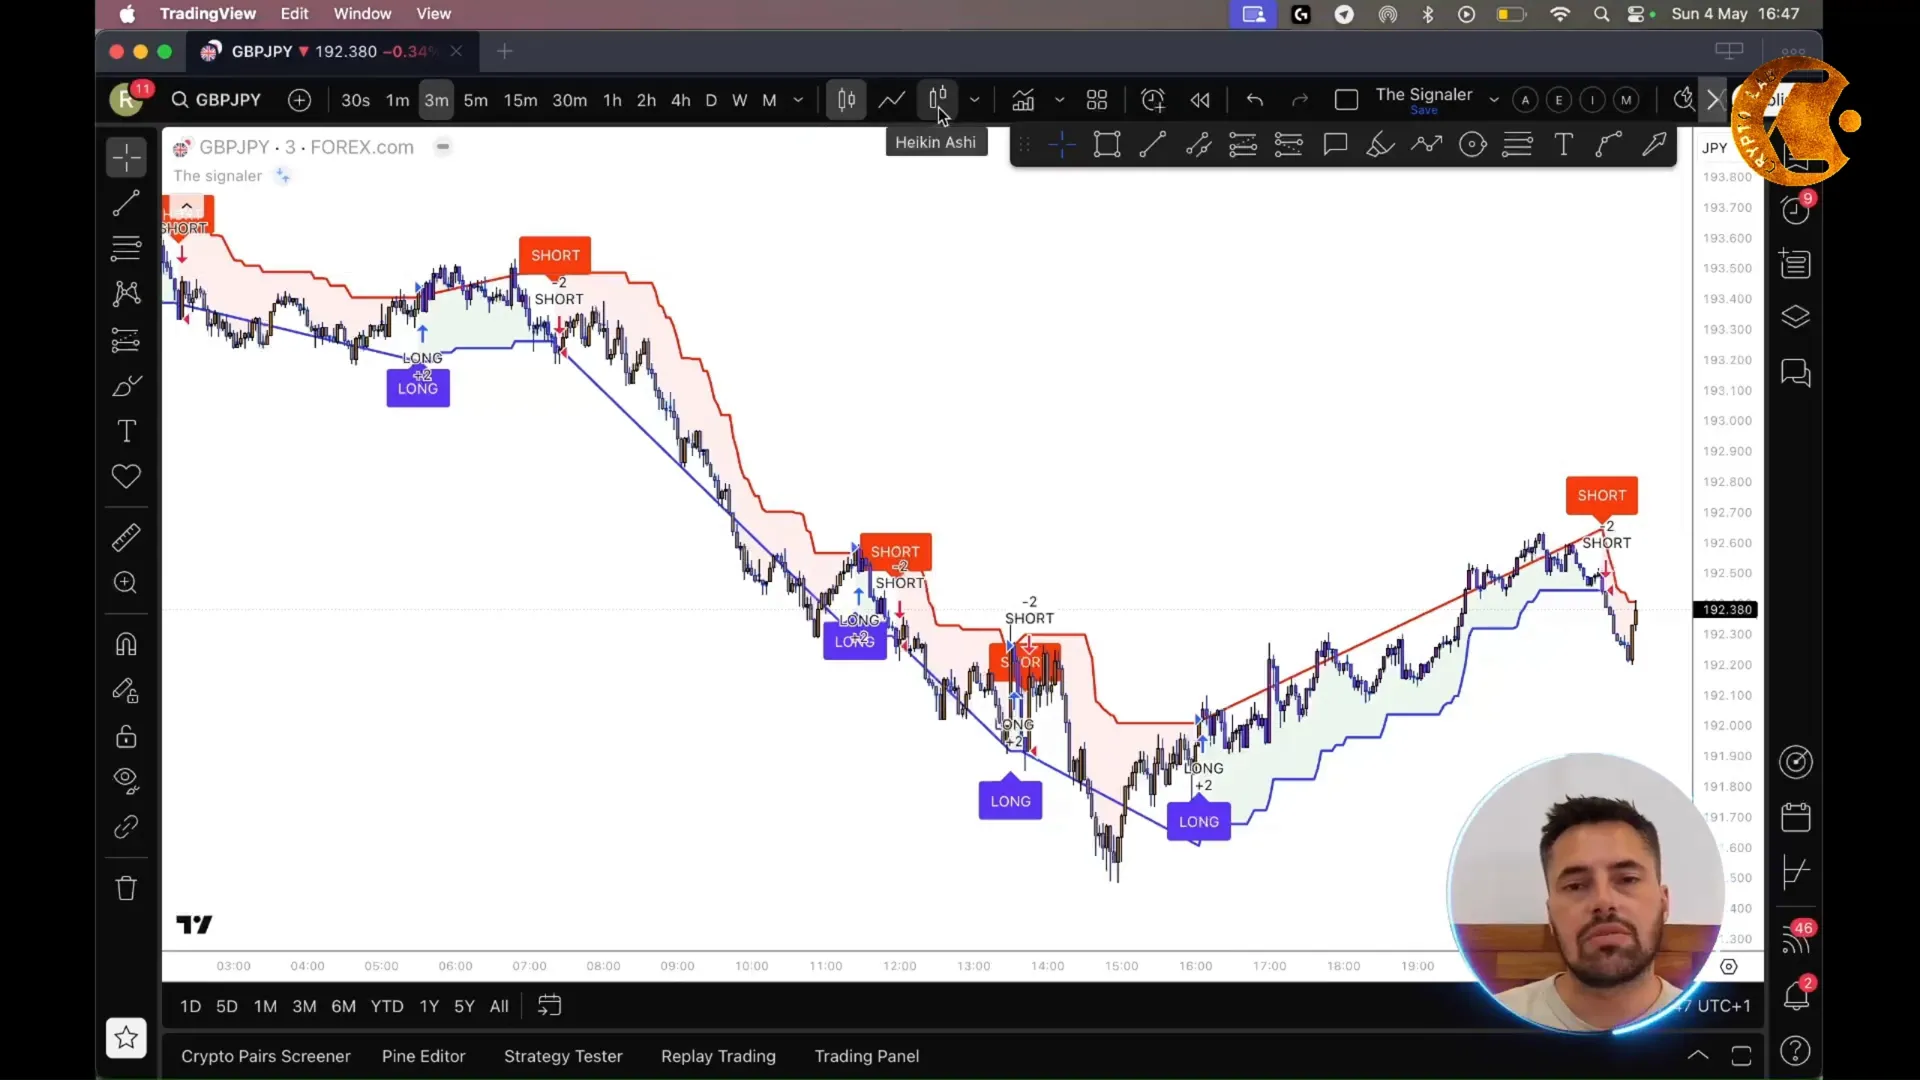Select the rectangle tool in floating drawing toolbar
This screenshot has height=1080, width=1920.
(1107, 145)
